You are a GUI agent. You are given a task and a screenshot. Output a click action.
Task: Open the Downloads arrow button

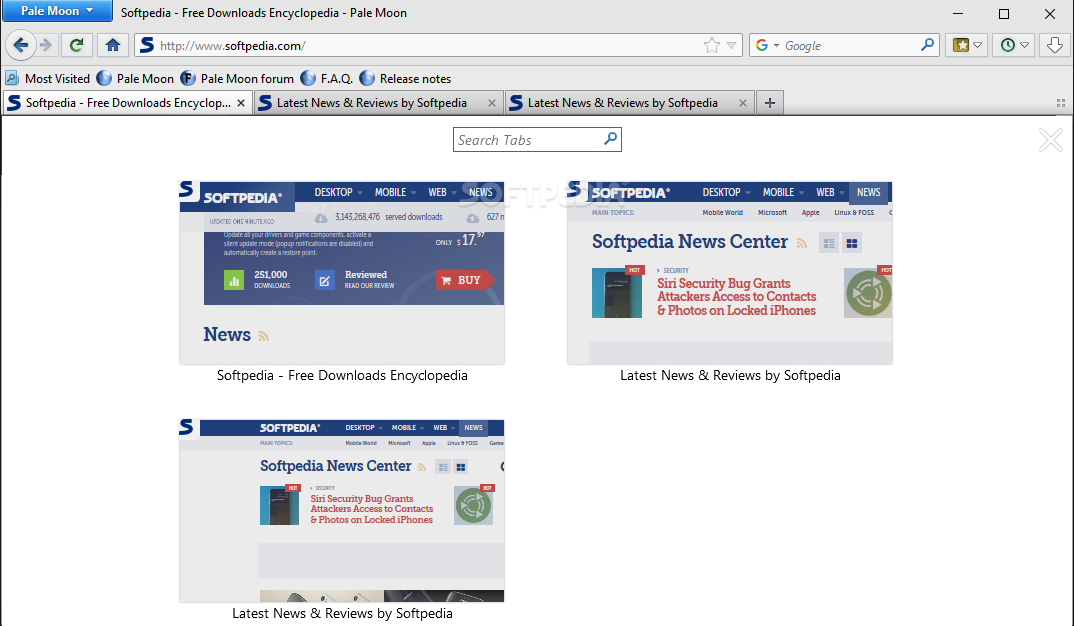(x=1055, y=46)
